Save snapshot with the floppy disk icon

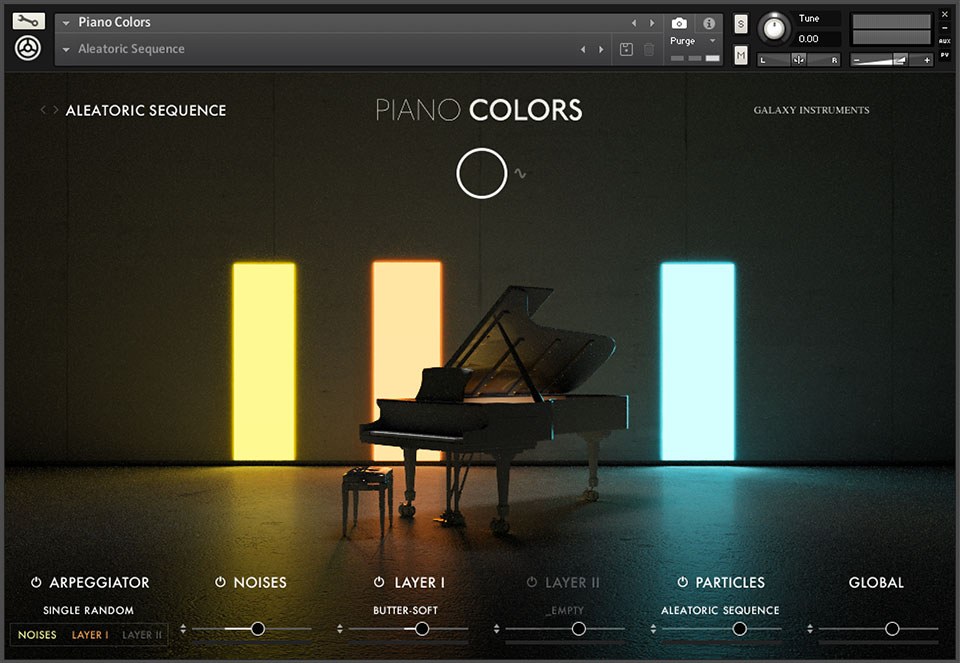pos(626,49)
